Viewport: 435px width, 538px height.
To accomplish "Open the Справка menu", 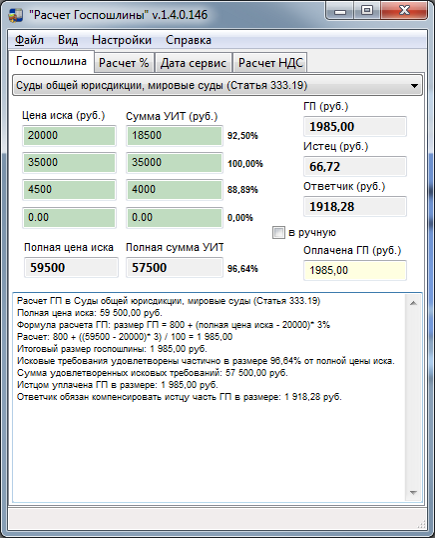I will tap(188, 40).
